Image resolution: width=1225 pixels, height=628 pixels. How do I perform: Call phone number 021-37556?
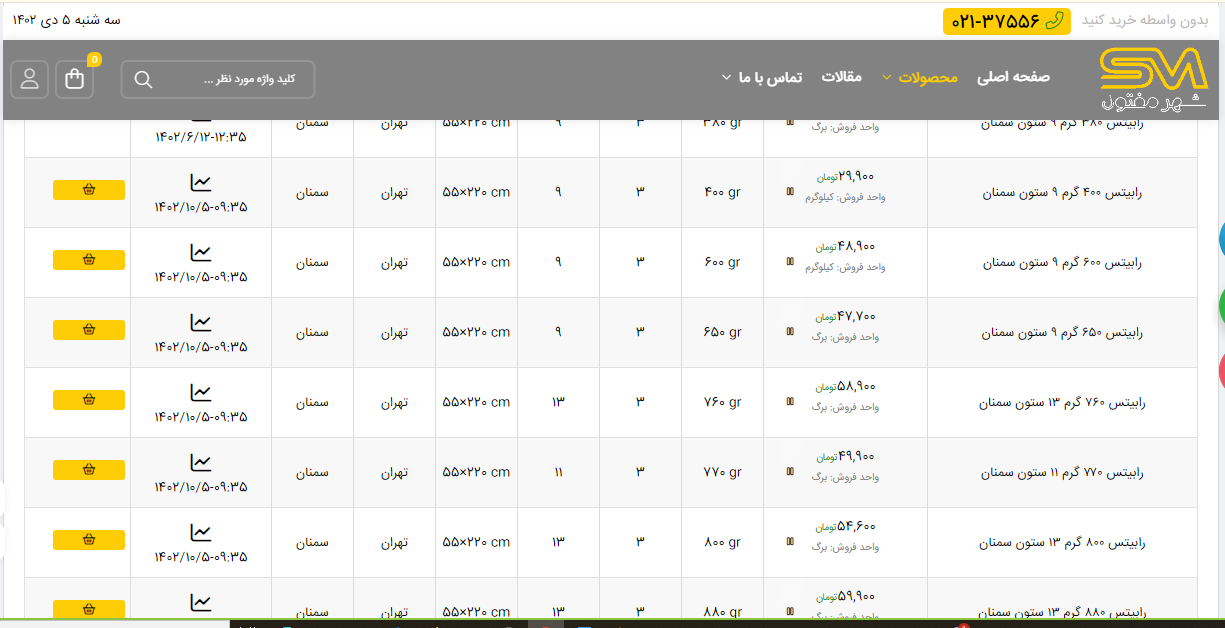click(x=1006, y=21)
